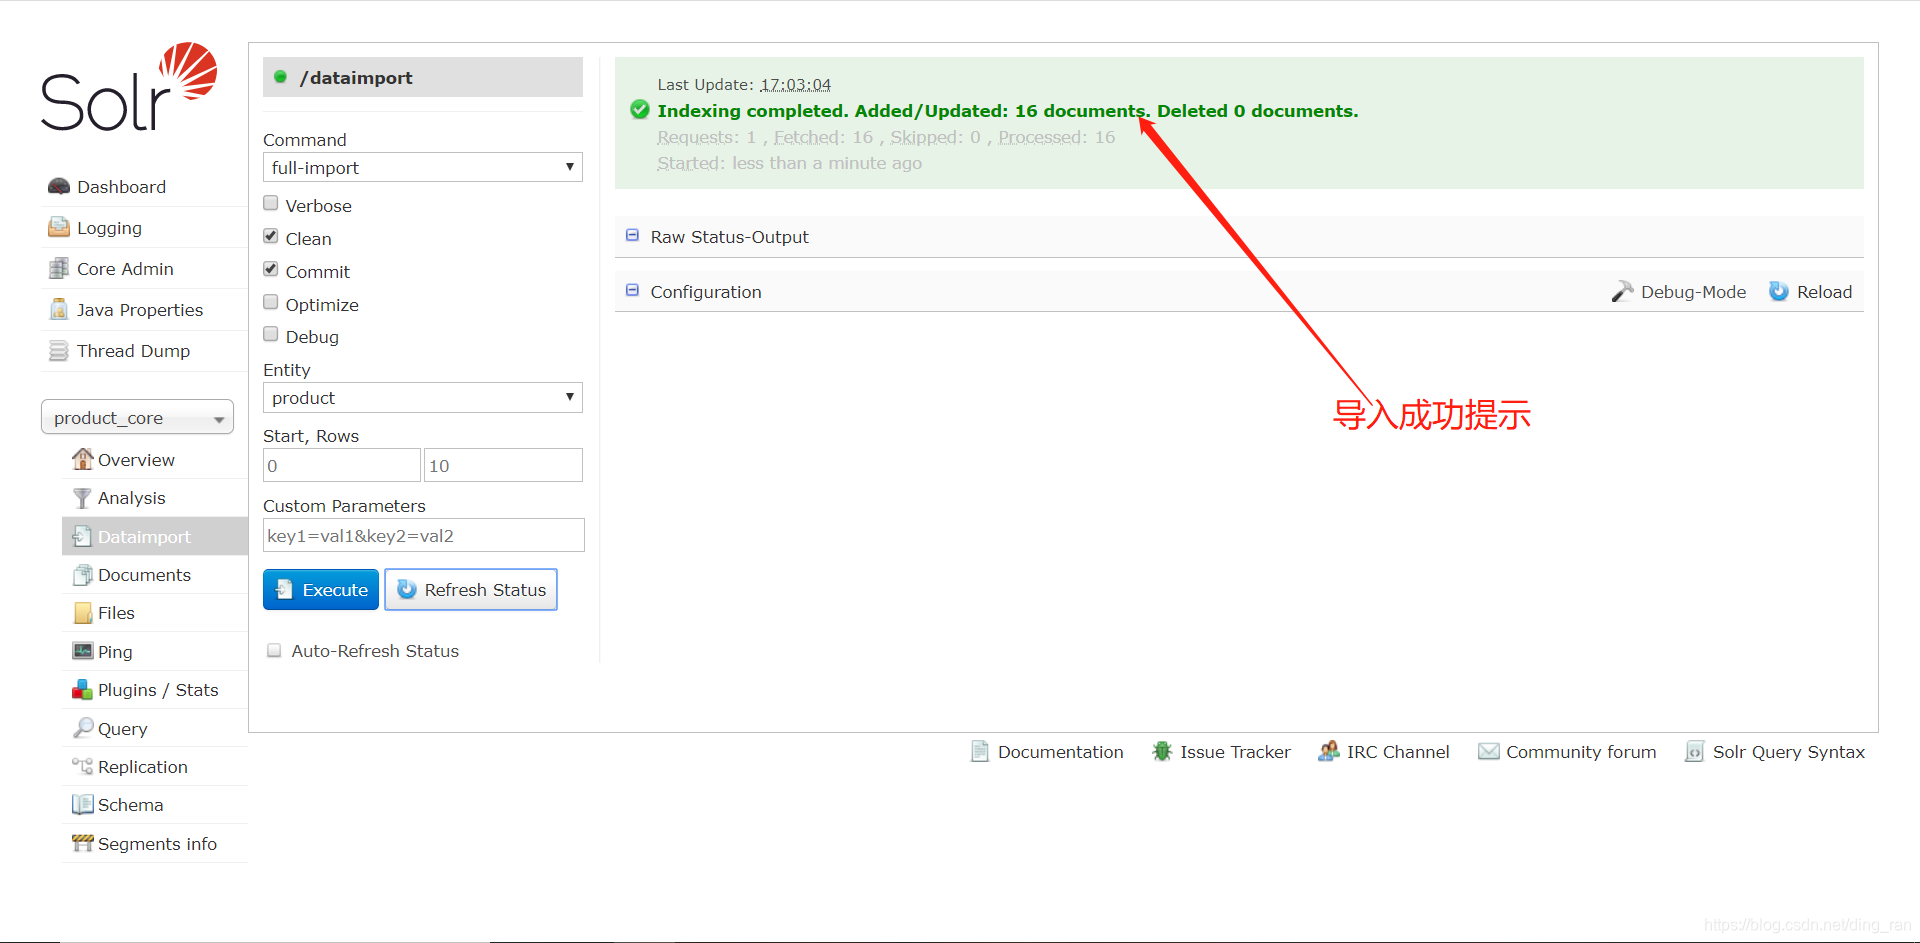The height and width of the screenshot is (943, 1920).
Task: Click the Replication icon
Action: point(82,766)
